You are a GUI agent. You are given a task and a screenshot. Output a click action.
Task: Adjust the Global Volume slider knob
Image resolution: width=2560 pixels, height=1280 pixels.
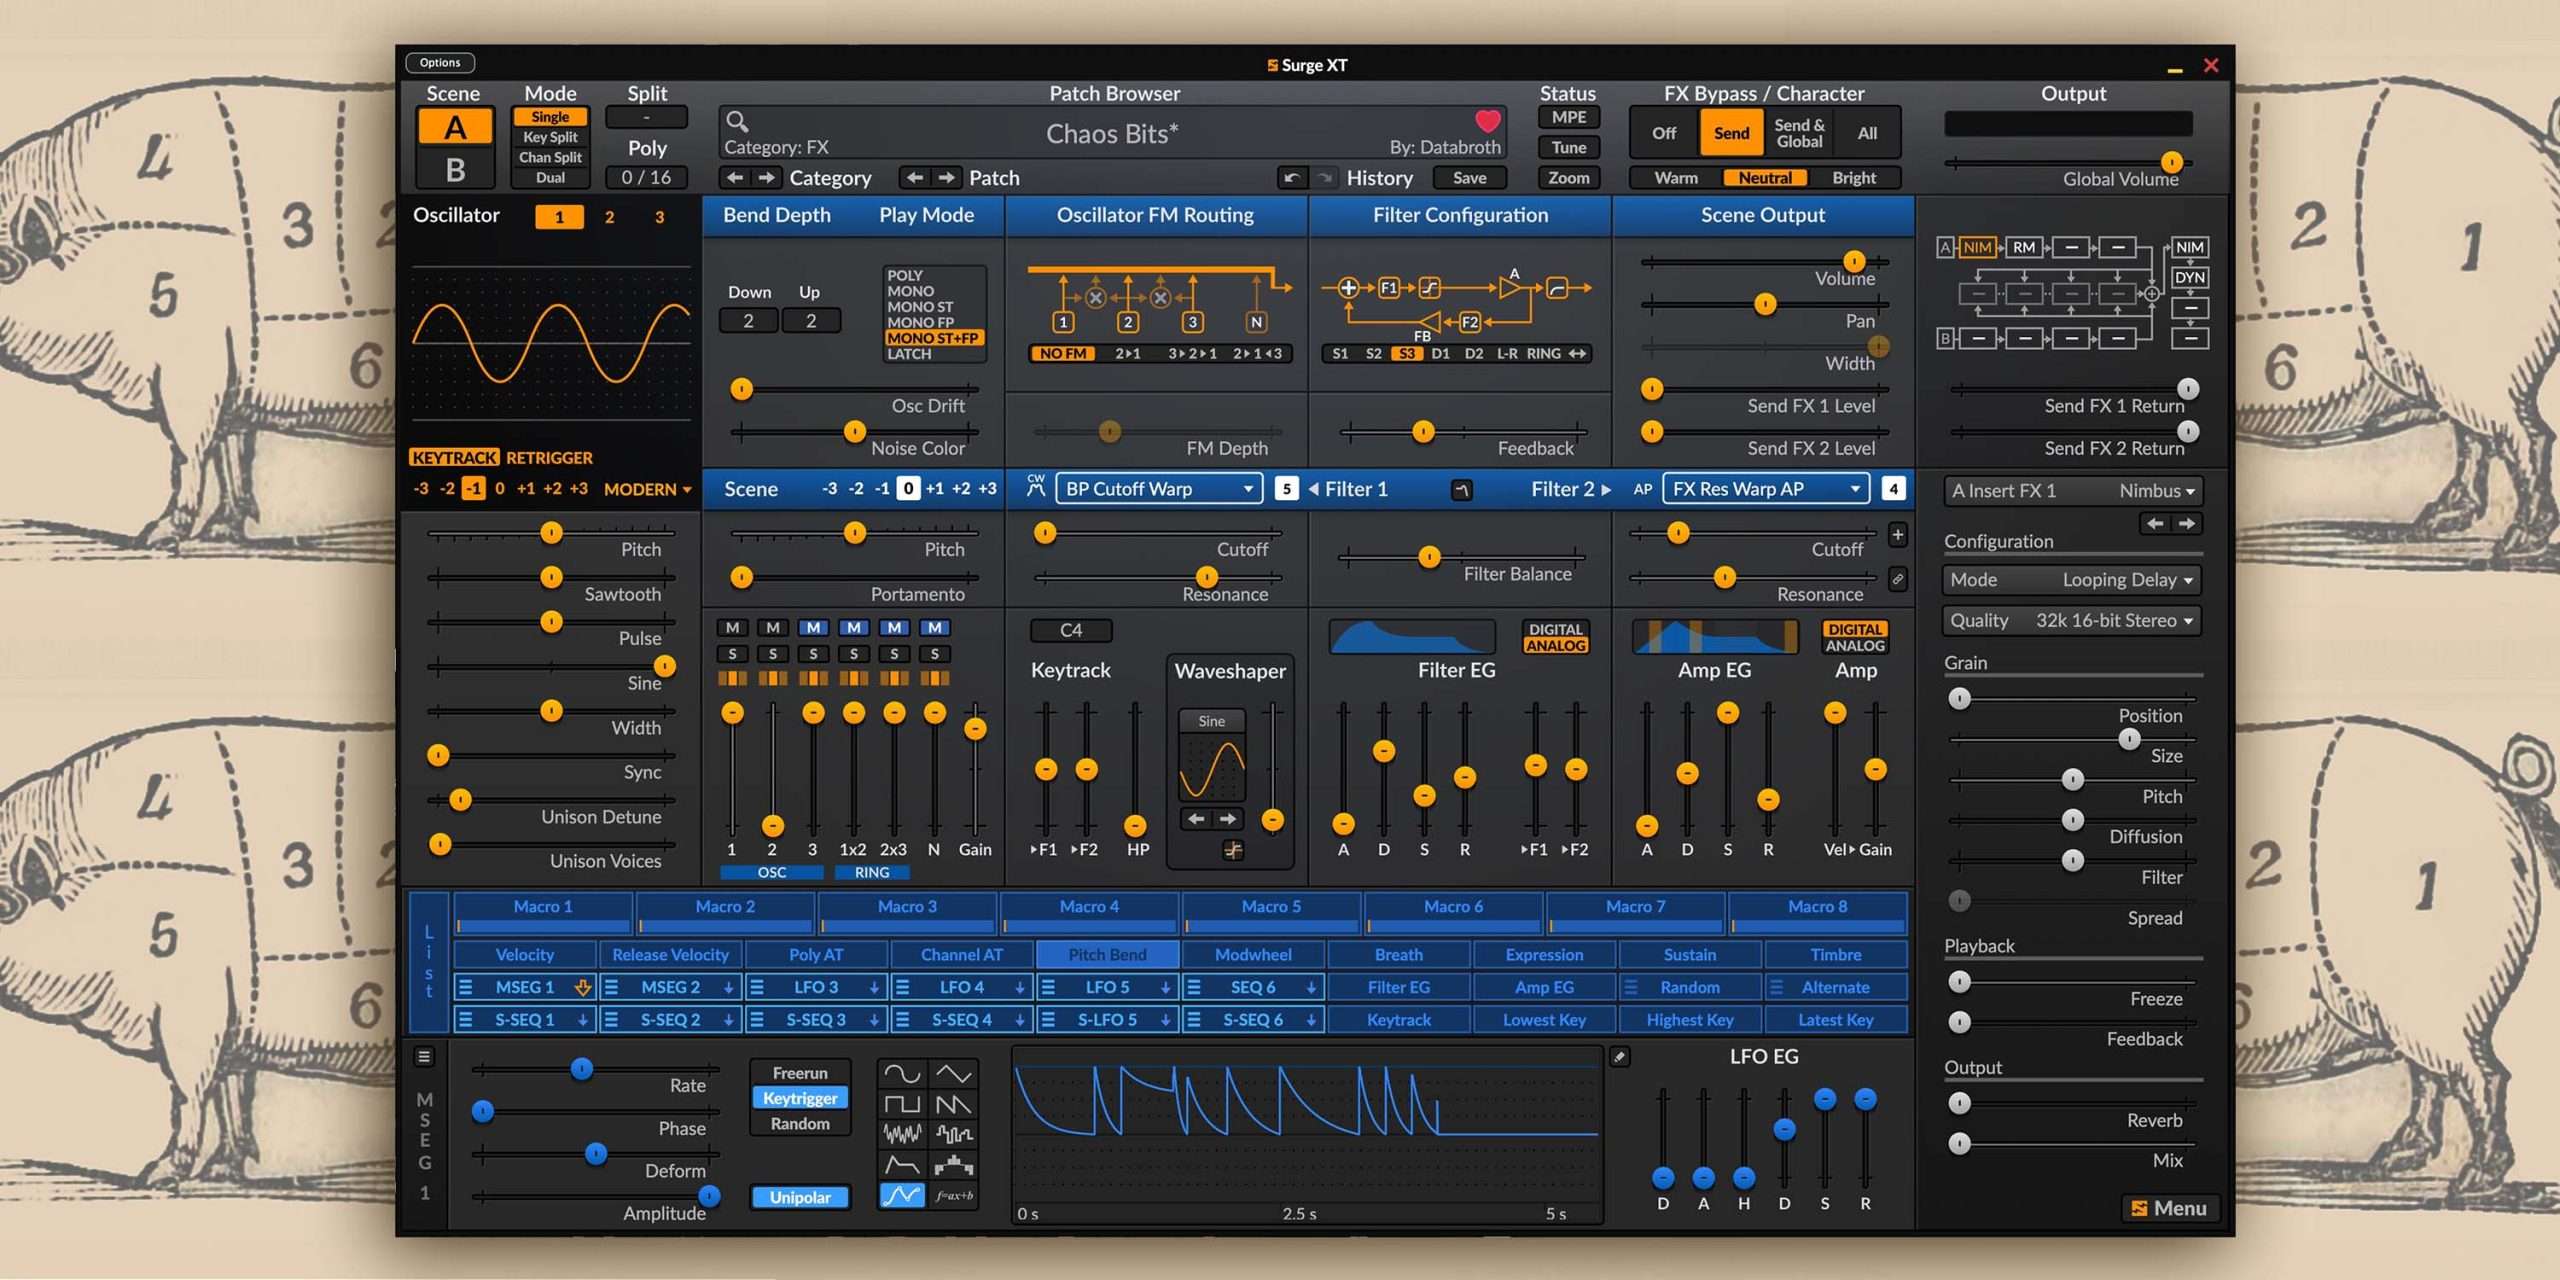[2171, 162]
